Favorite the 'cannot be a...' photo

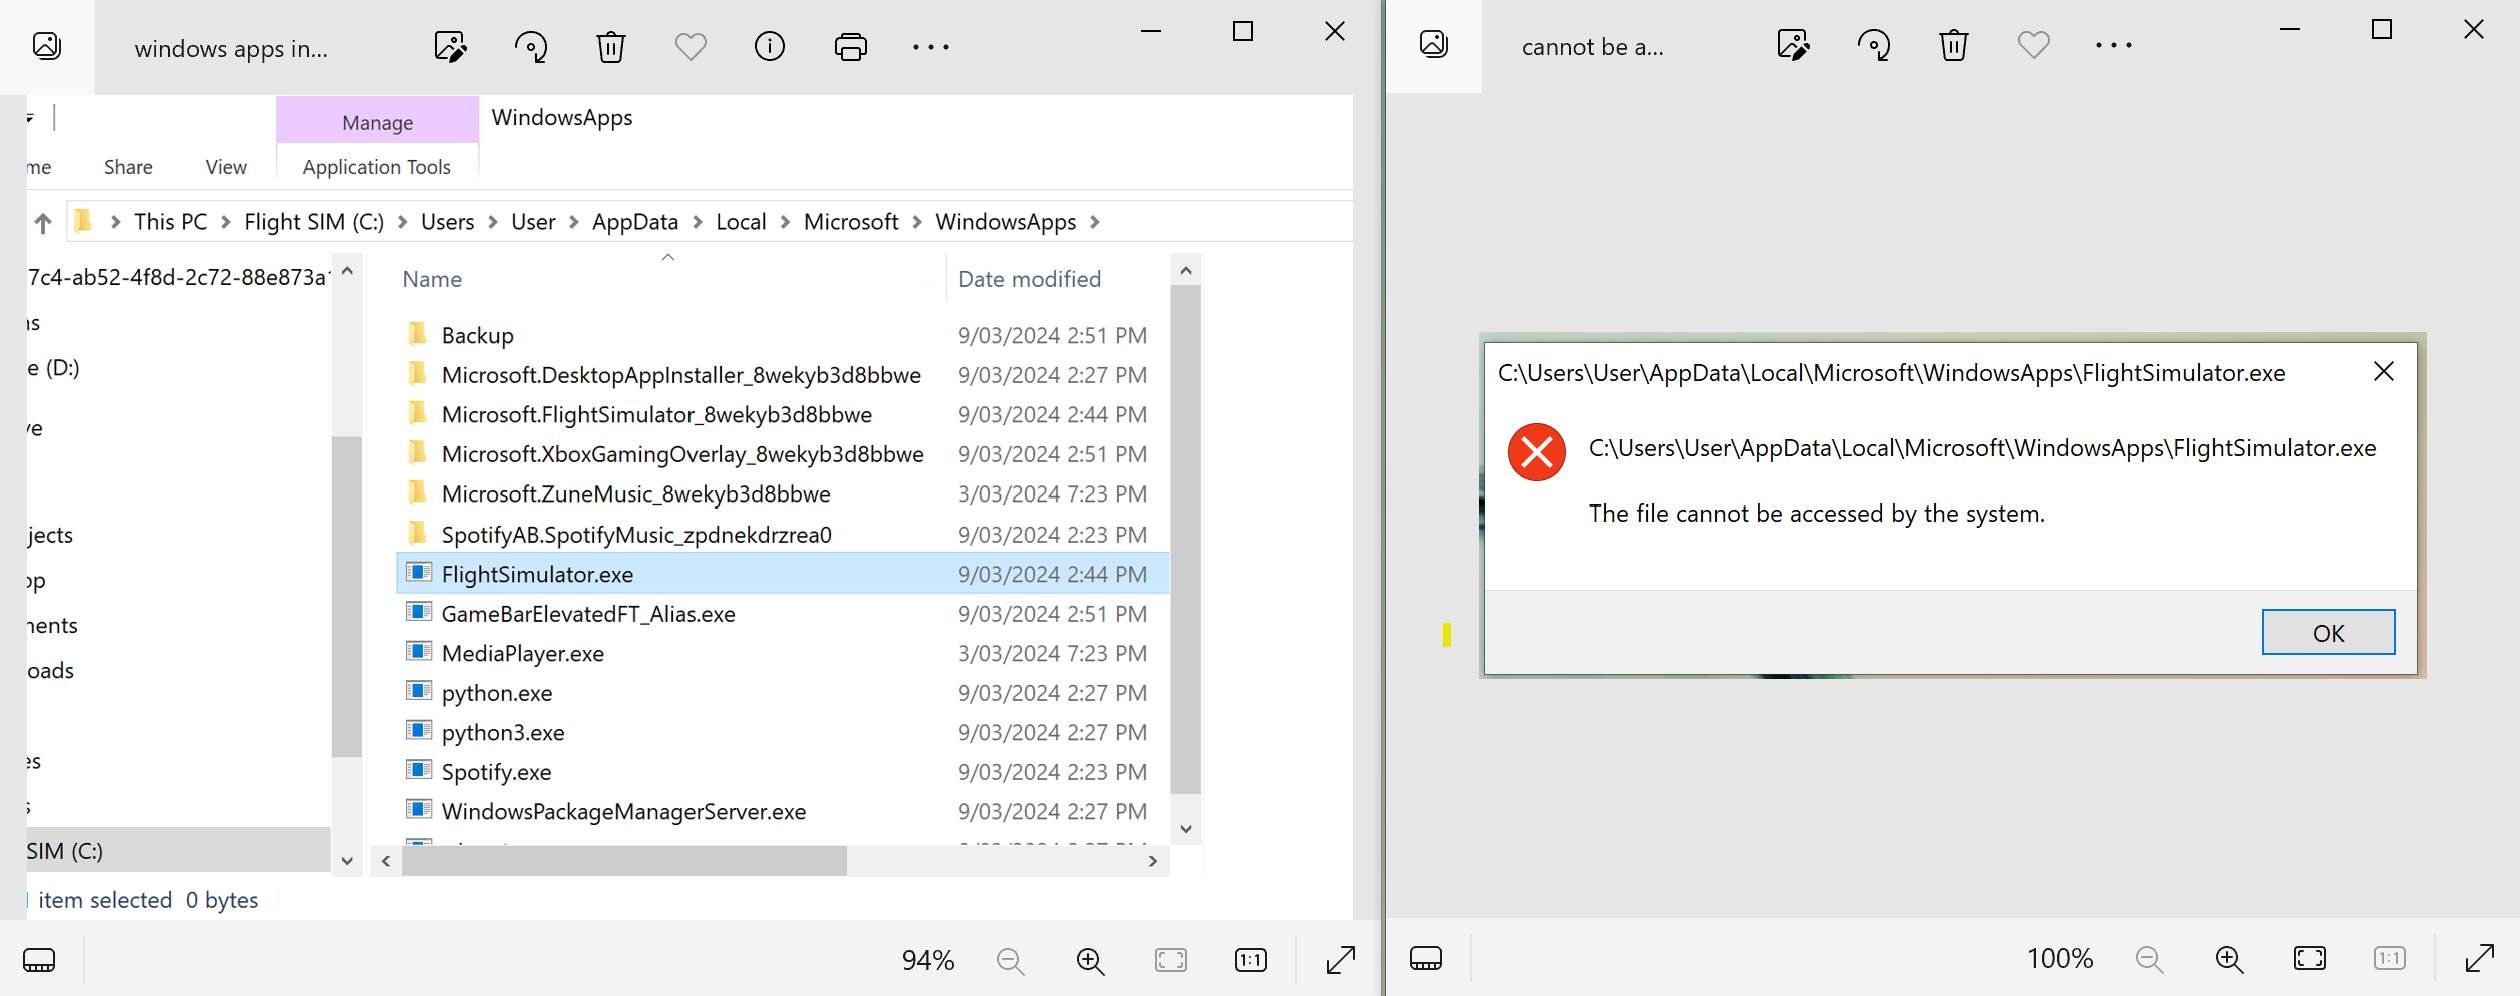(x=2033, y=45)
